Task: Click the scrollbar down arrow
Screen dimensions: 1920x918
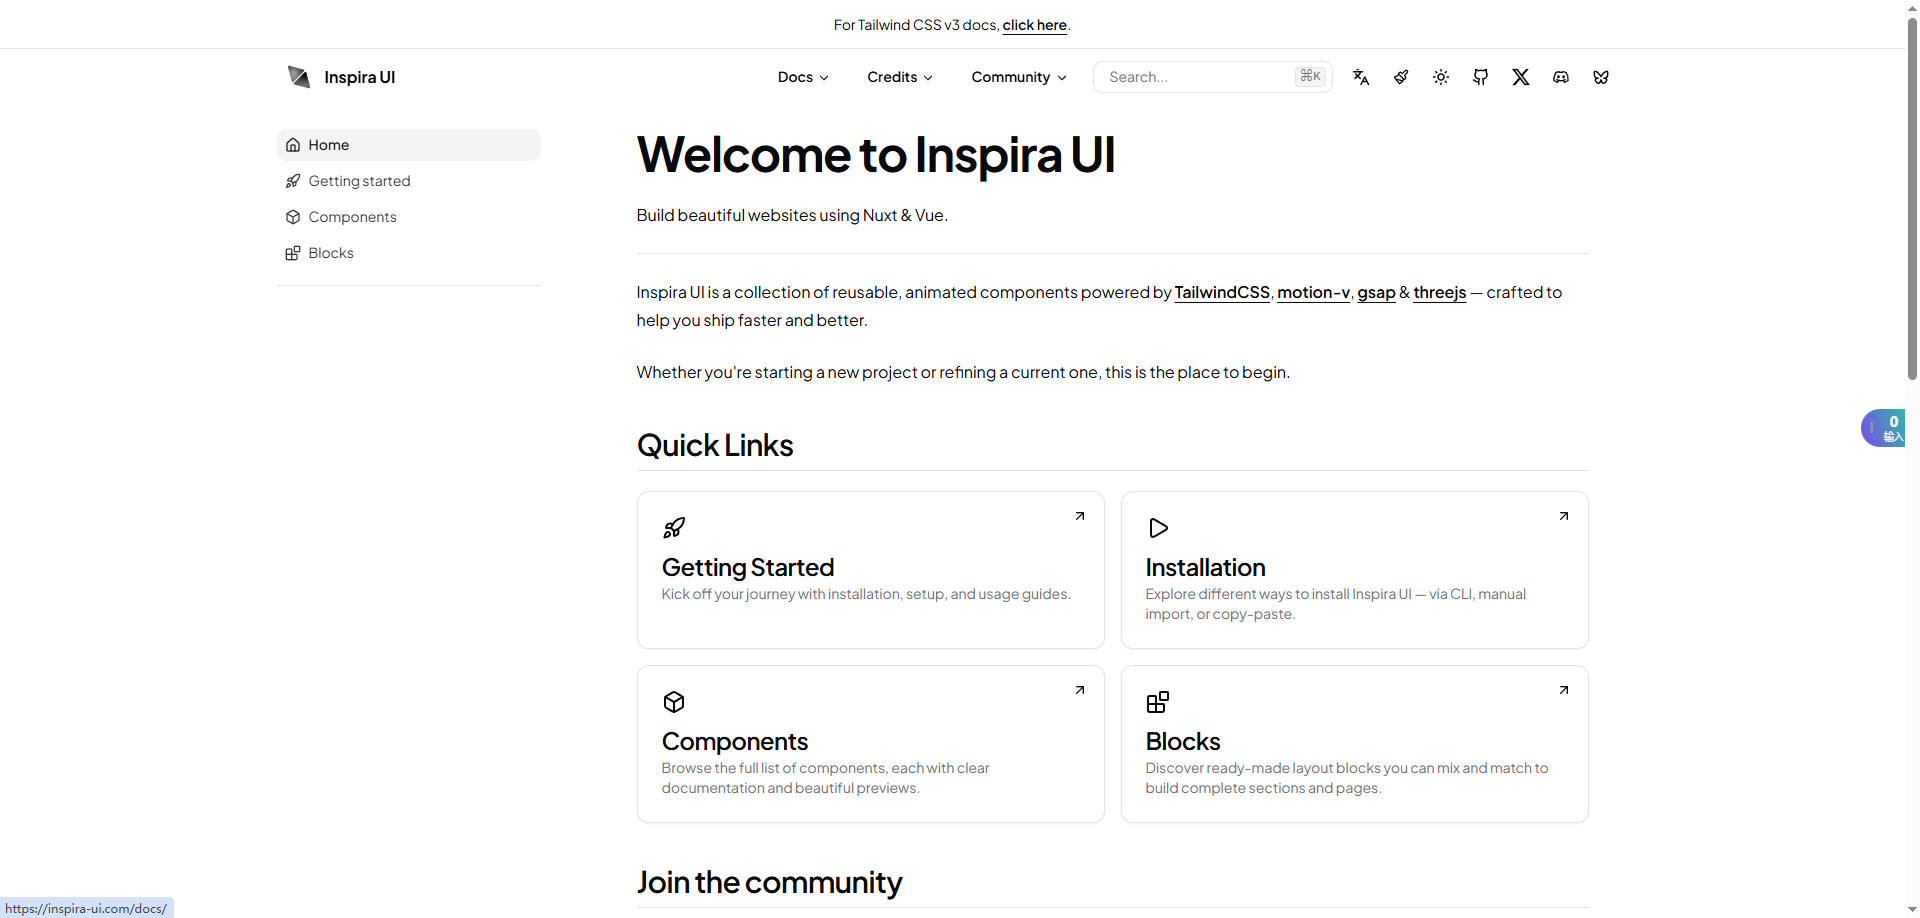Action: click(1912, 910)
